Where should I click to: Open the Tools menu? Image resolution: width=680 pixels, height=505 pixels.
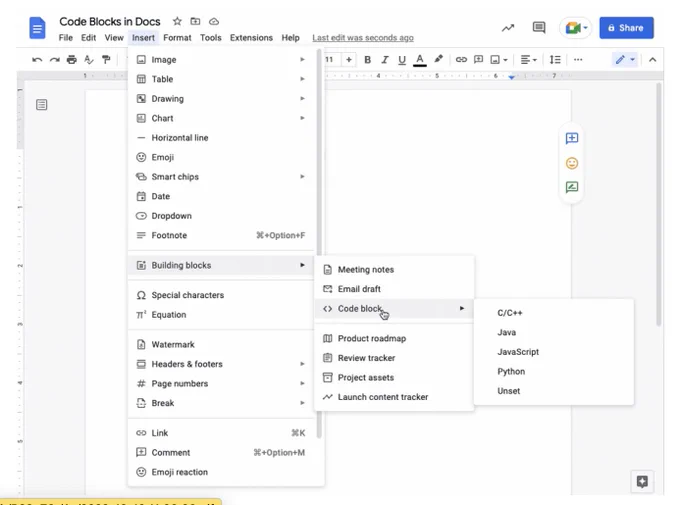211,38
